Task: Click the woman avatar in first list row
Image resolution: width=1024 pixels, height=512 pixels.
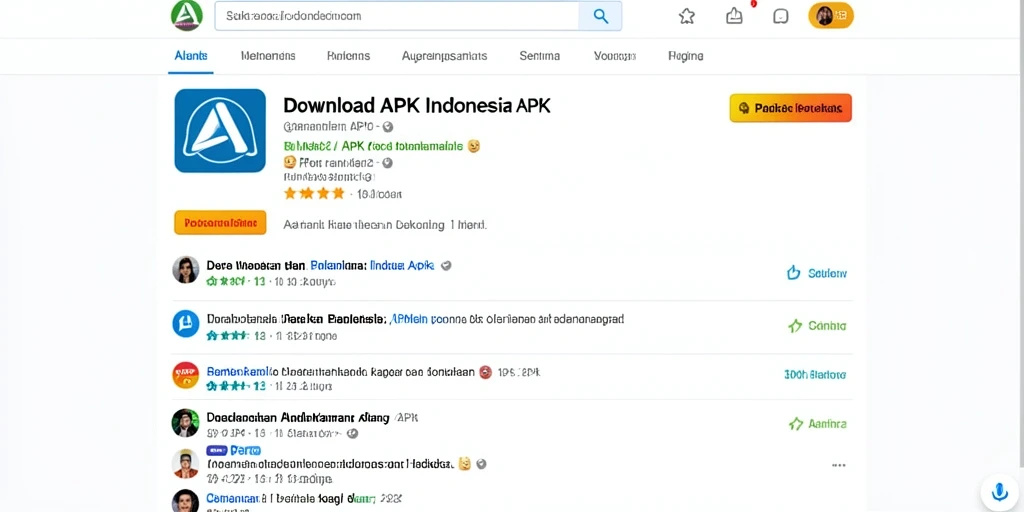Action: point(185,270)
